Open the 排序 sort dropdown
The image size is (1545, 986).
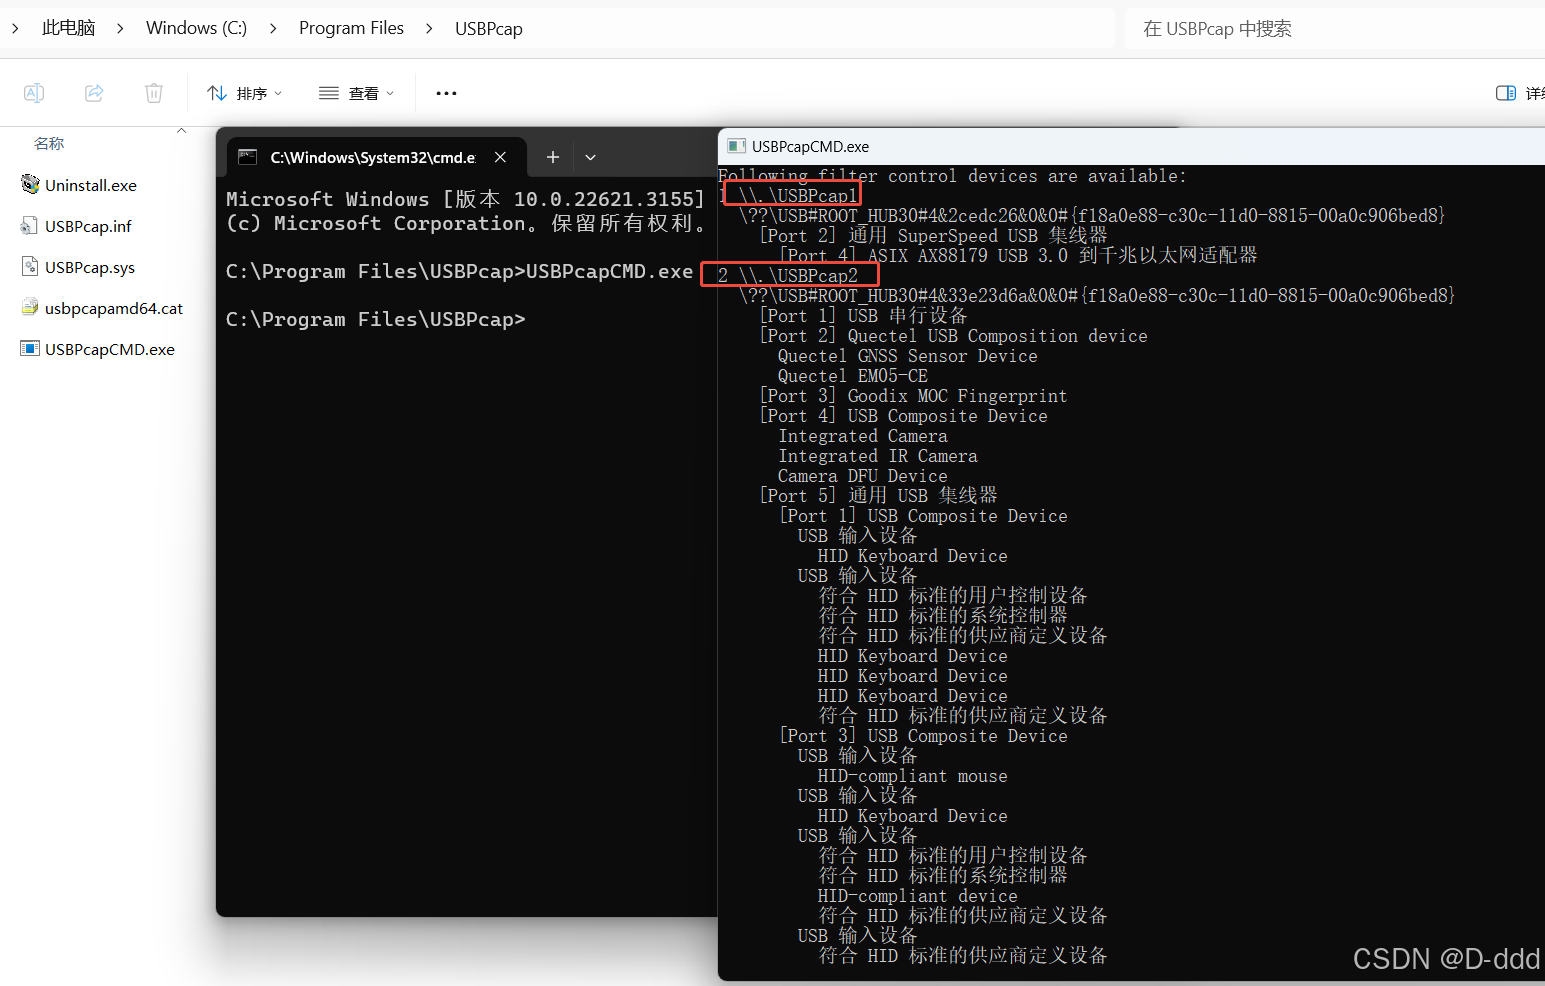pos(243,92)
